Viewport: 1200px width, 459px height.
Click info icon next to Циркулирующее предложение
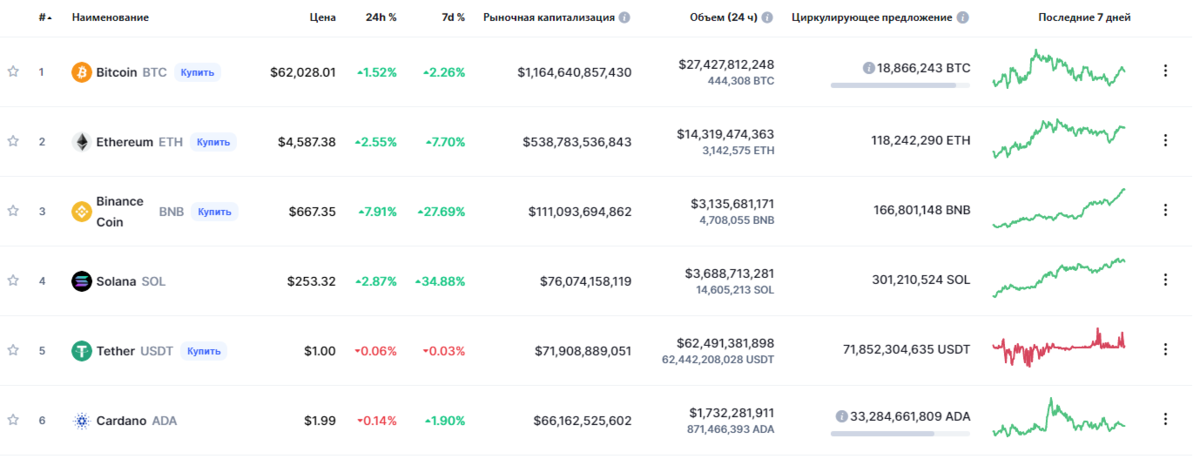[x=963, y=18]
